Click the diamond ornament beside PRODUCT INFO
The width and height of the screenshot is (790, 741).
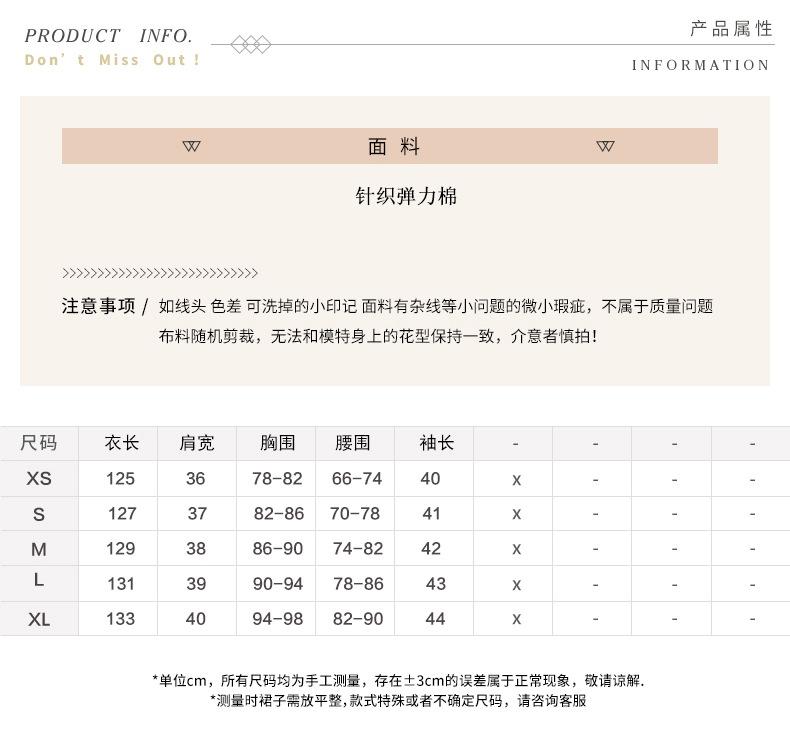click(x=251, y=45)
